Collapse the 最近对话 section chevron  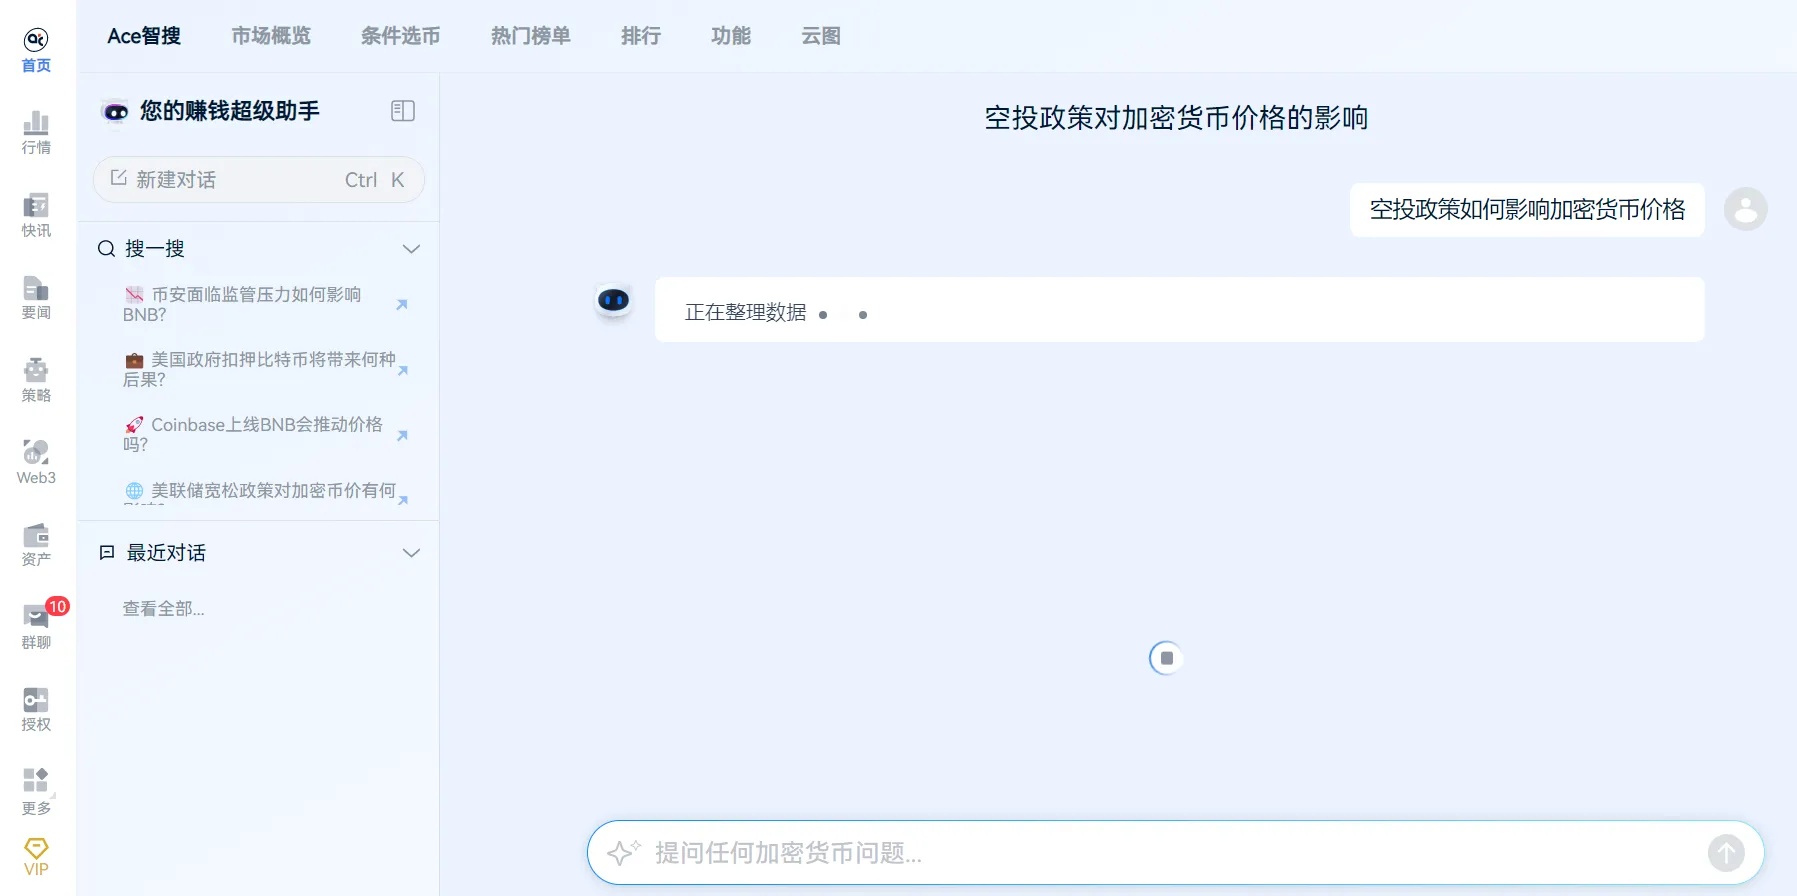pos(411,553)
